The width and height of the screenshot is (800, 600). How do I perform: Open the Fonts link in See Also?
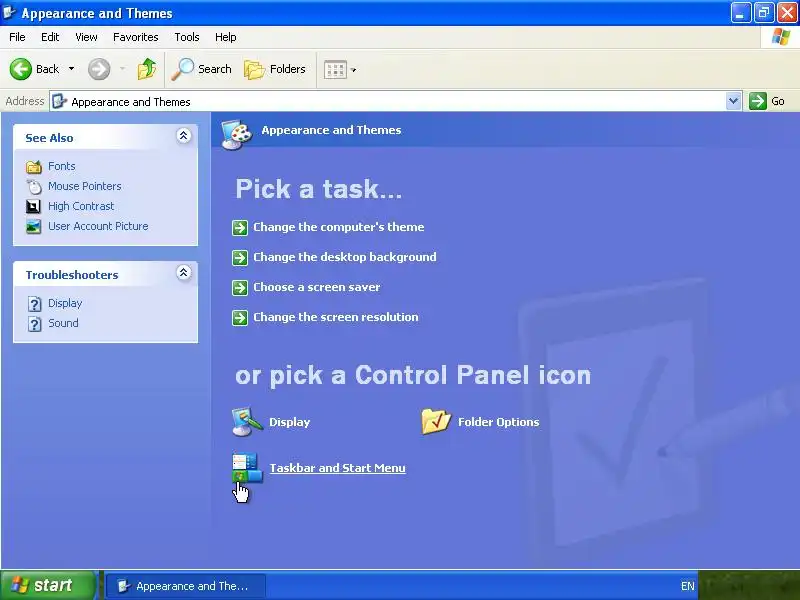(x=62, y=166)
